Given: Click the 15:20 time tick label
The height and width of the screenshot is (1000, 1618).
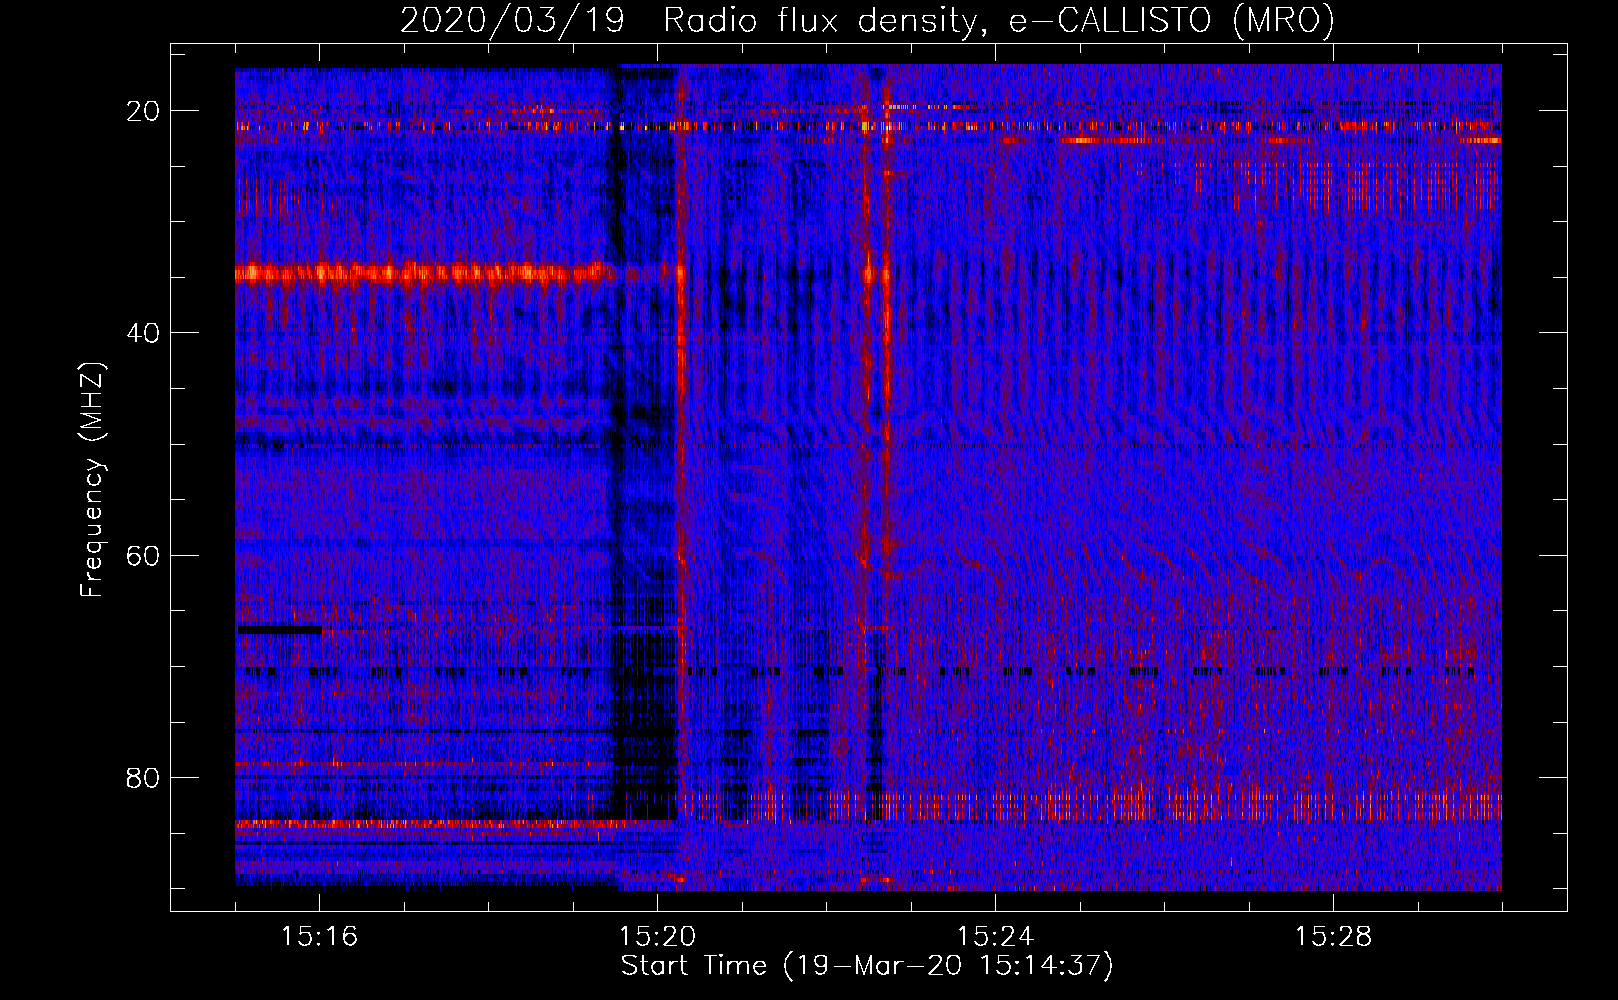Looking at the screenshot, I should click(x=657, y=937).
